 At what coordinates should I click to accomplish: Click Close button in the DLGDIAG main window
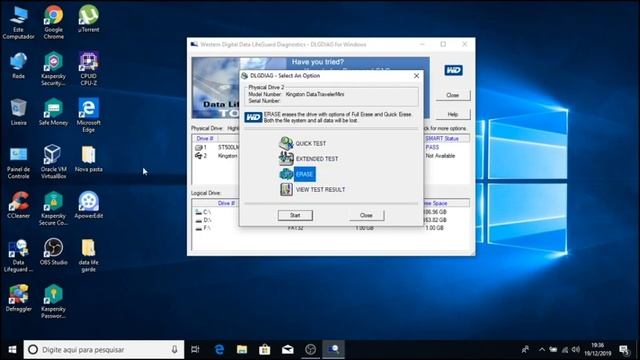pyautogui.click(x=452, y=95)
